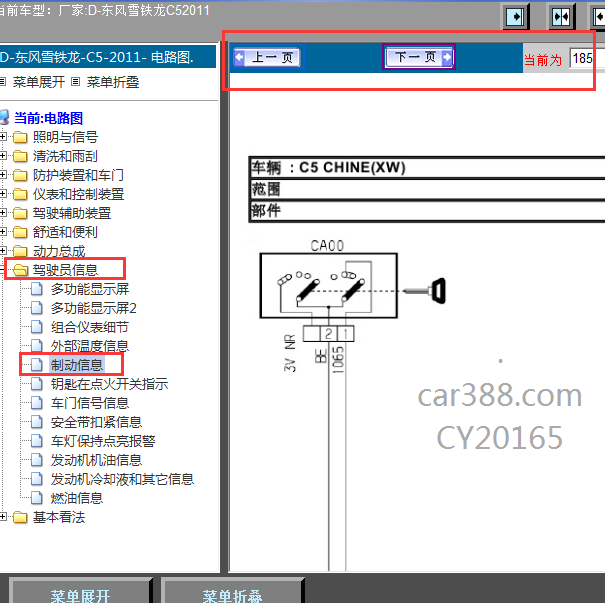
Task: Expand the 仪表和控制装置 folder
Action: pyautogui.click(x=3, y=193)
